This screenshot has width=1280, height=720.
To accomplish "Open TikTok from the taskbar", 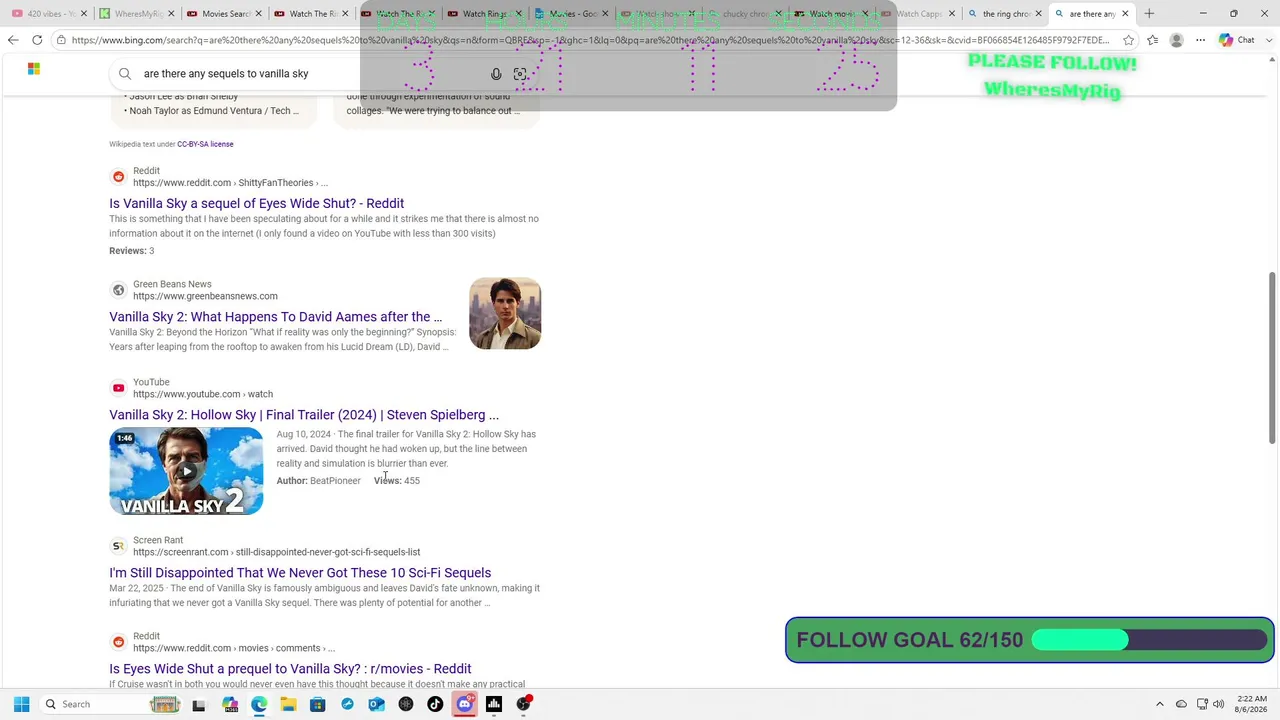I will pos(435,704).
